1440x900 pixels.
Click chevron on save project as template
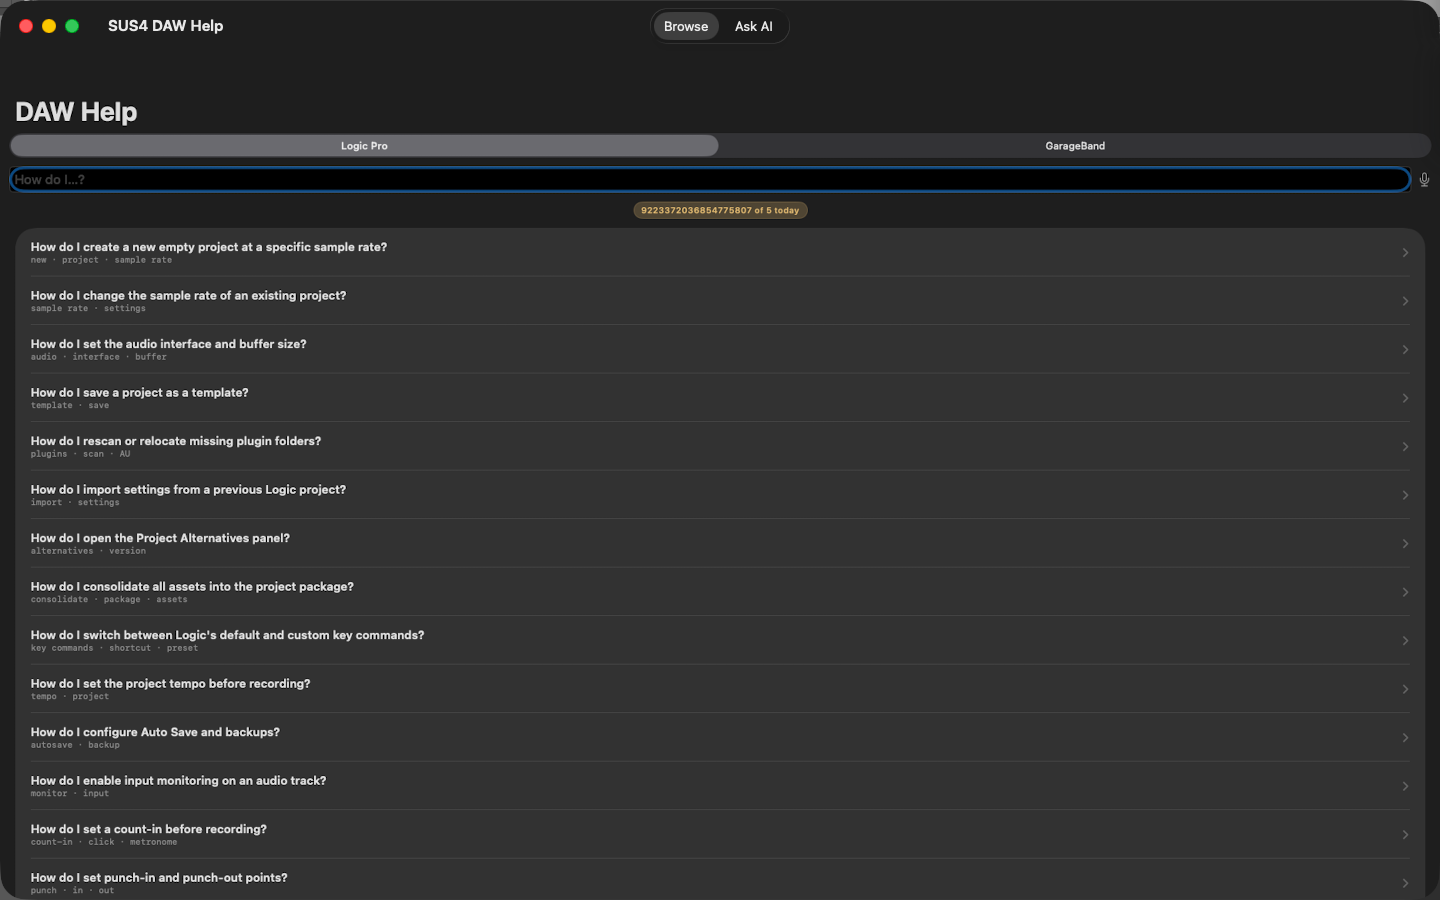click(1405, 398)
